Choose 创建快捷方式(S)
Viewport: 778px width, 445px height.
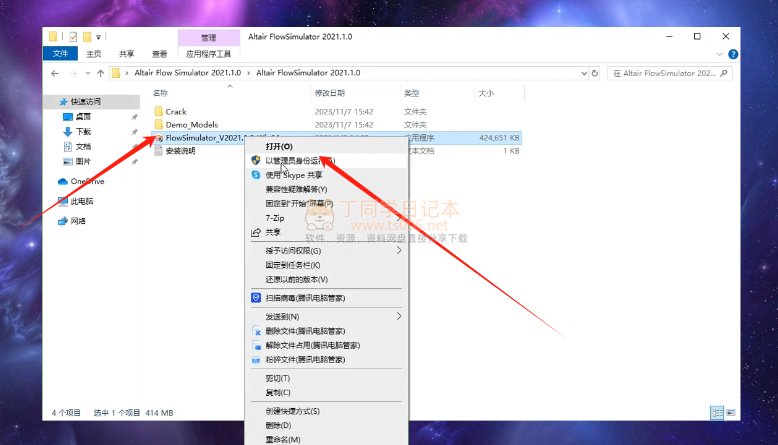(326, 411)
